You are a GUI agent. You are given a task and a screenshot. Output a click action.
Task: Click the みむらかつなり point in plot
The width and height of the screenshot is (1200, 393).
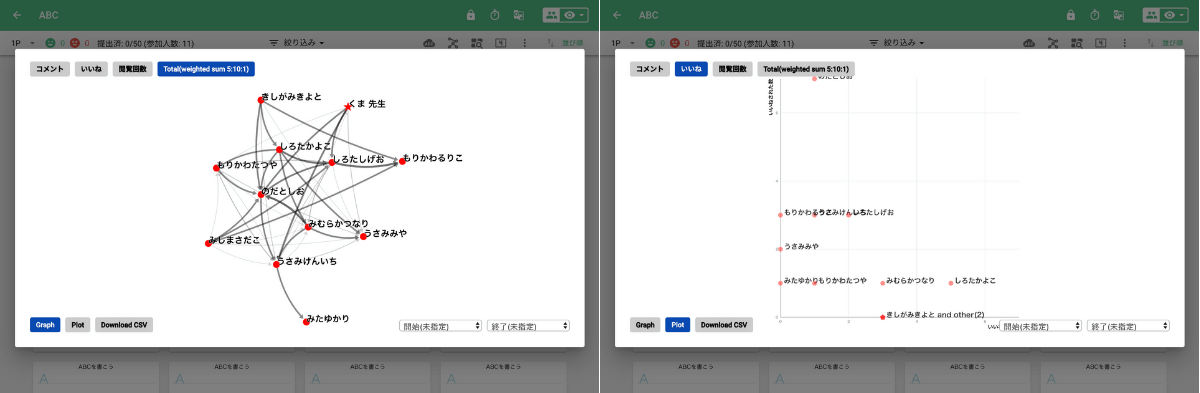coord(883,283)
